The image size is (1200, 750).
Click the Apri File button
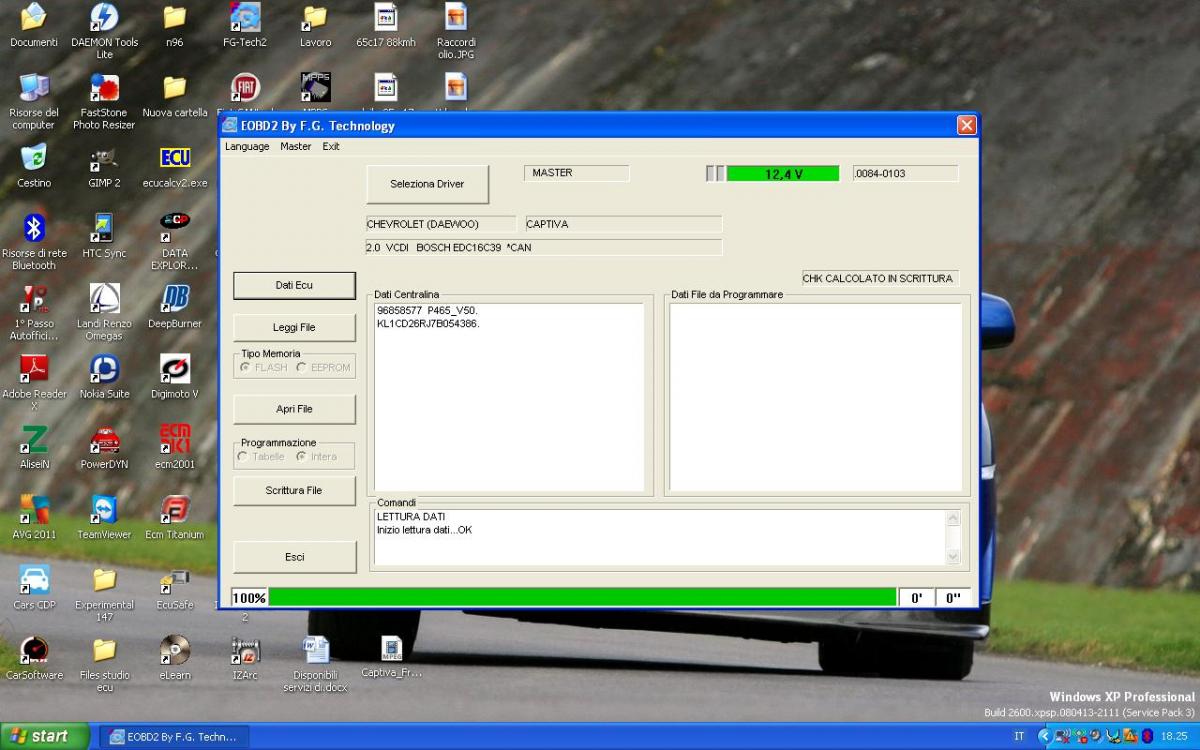294,409
